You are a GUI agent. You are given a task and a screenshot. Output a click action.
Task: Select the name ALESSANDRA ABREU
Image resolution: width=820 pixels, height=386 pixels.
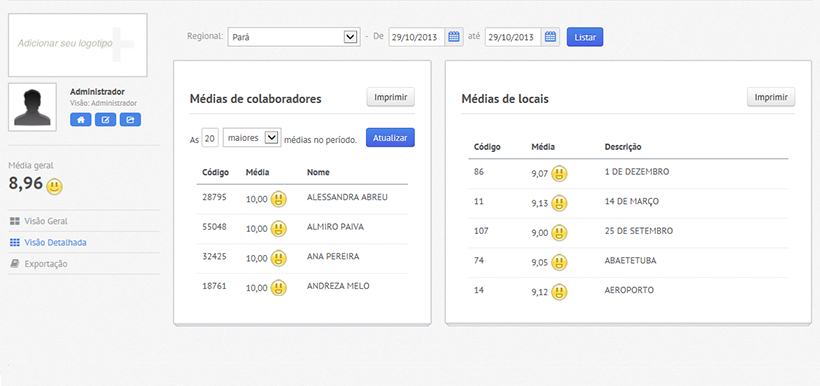(348, 197)
